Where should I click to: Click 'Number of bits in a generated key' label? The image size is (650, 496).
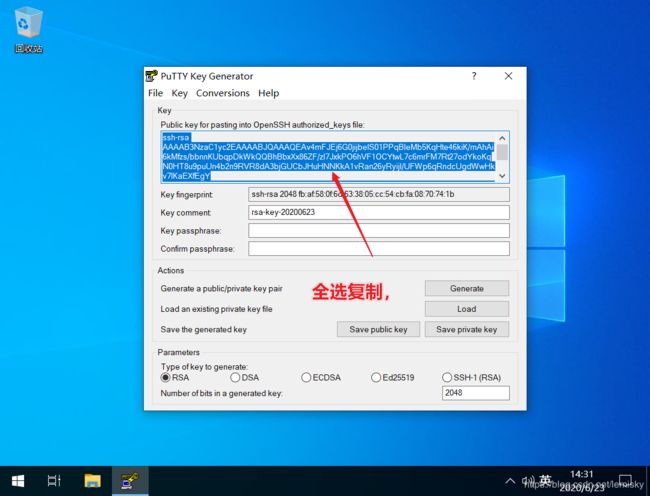click(221, 393)
